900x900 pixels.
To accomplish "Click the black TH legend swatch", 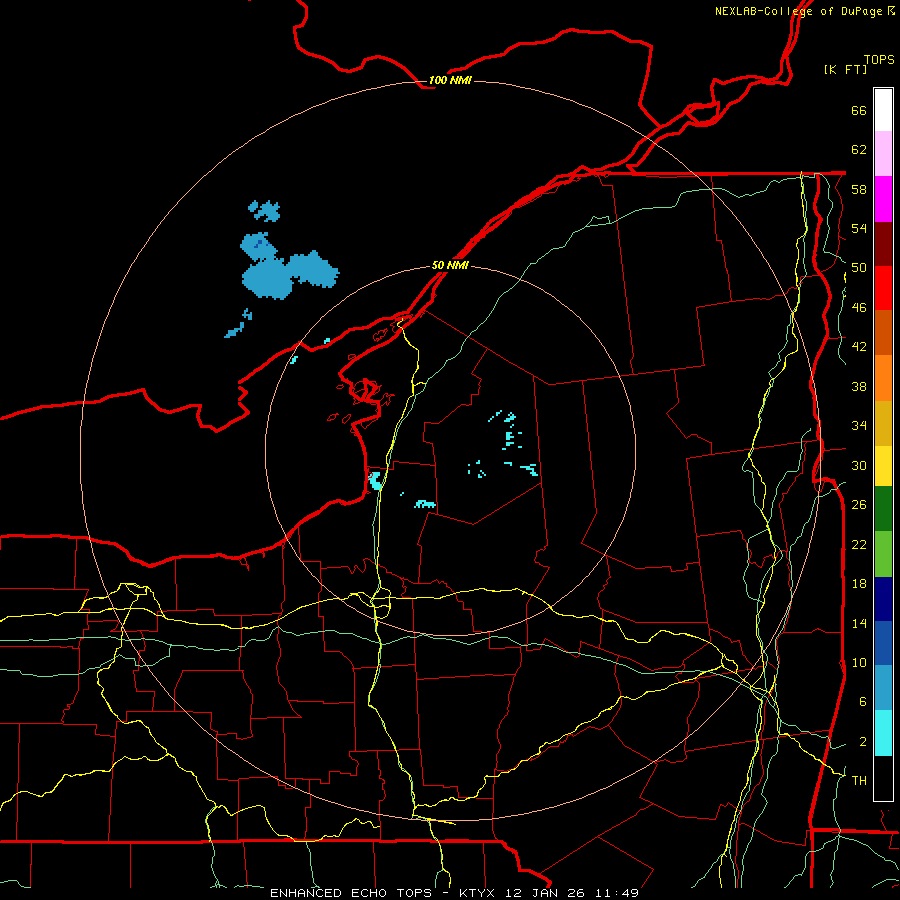I will pyautogui.click(x=883, y=778).
